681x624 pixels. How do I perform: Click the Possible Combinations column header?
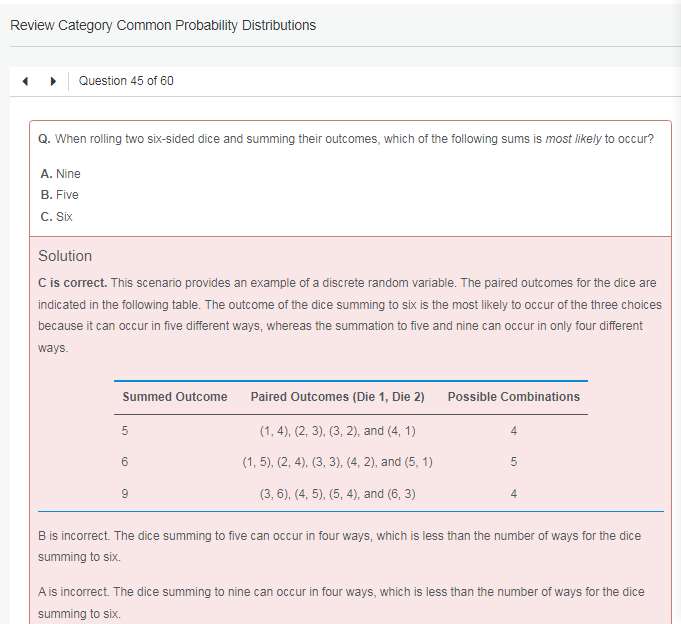[x=513, y=397]
